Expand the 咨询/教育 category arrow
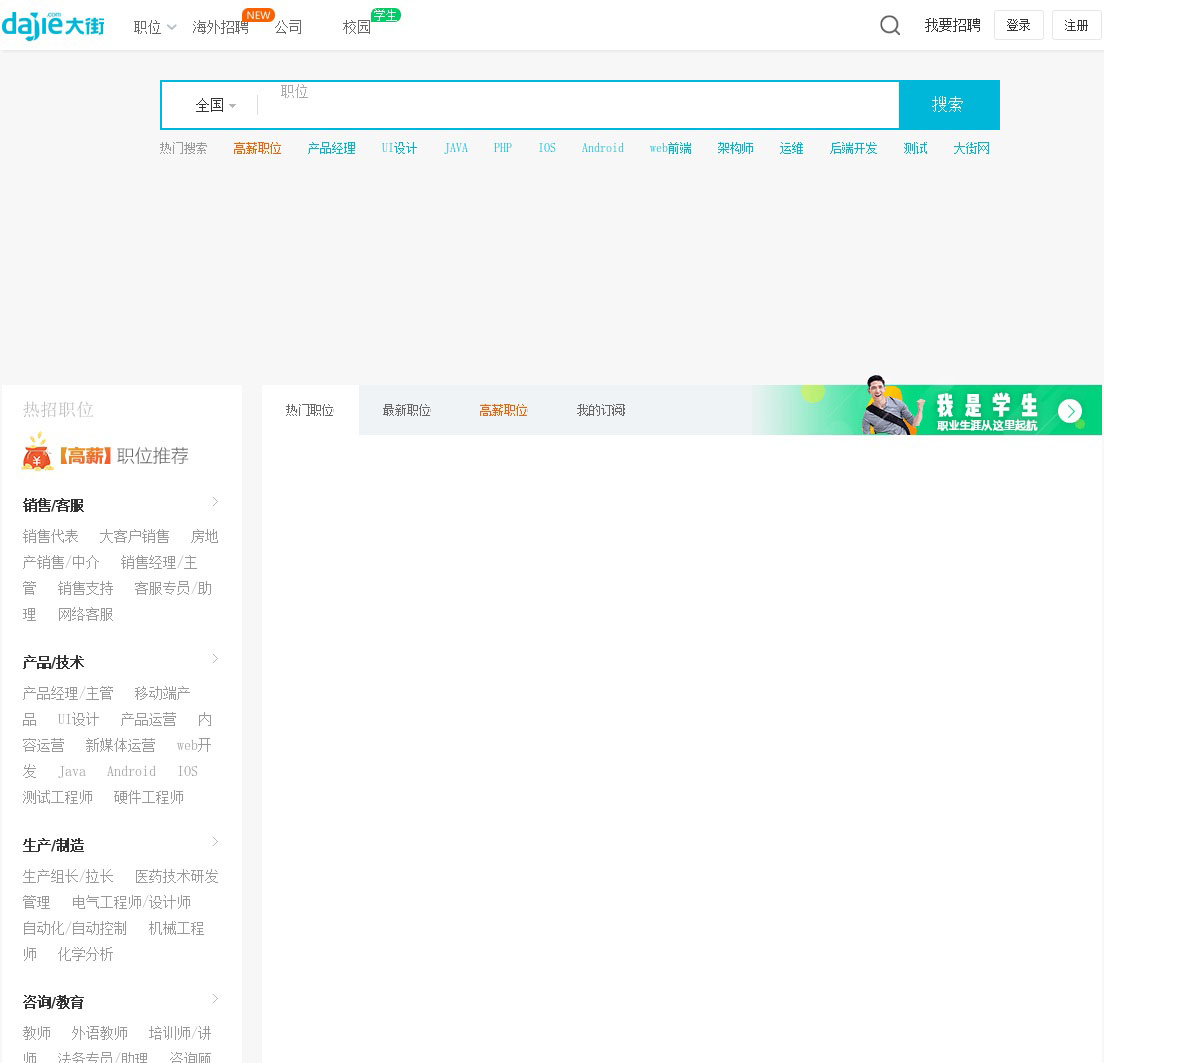This screenshot has width=1200, height=1063. [x=215, y=999]
